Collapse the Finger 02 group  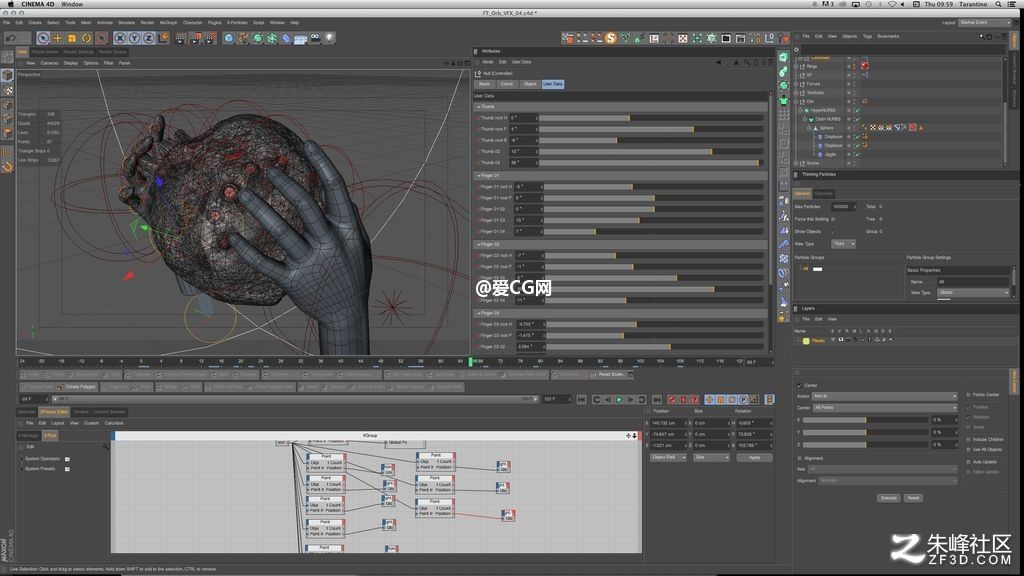[478, 244]
